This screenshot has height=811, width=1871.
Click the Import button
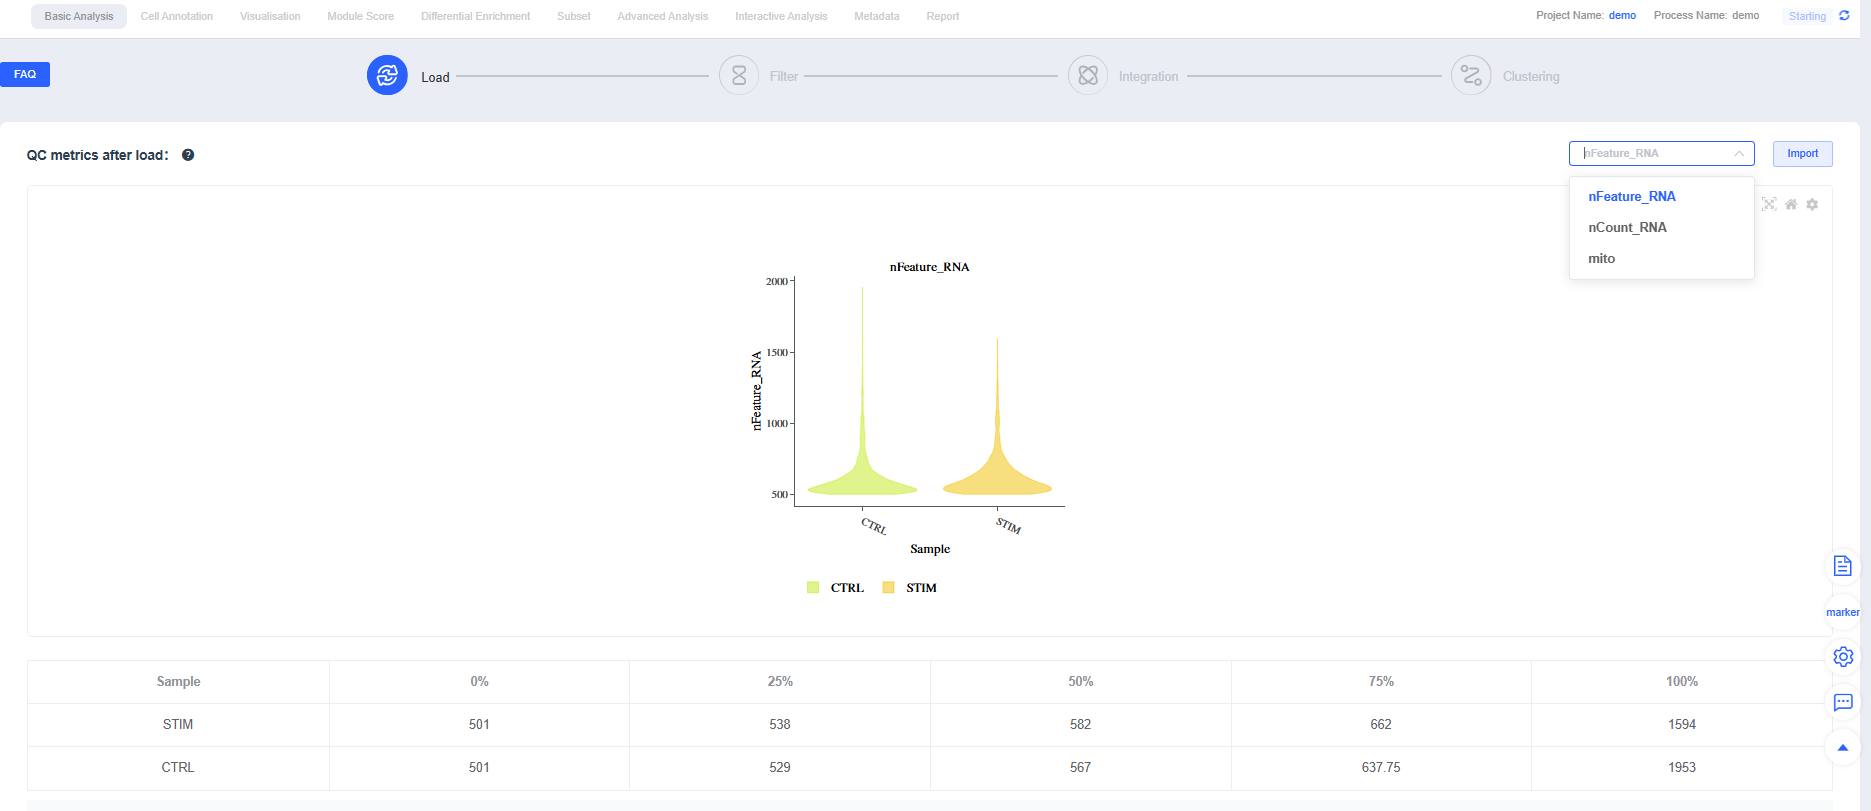(1802, 153)
